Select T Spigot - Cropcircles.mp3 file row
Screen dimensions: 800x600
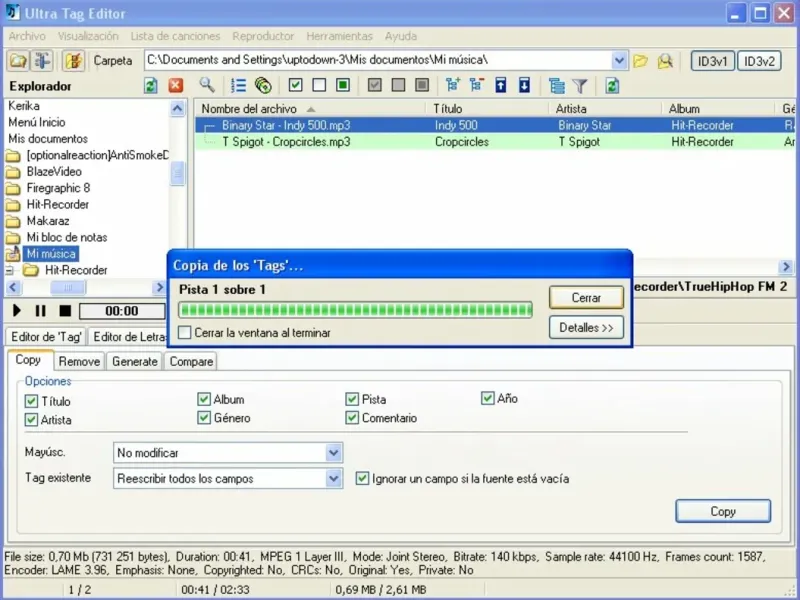495,142
